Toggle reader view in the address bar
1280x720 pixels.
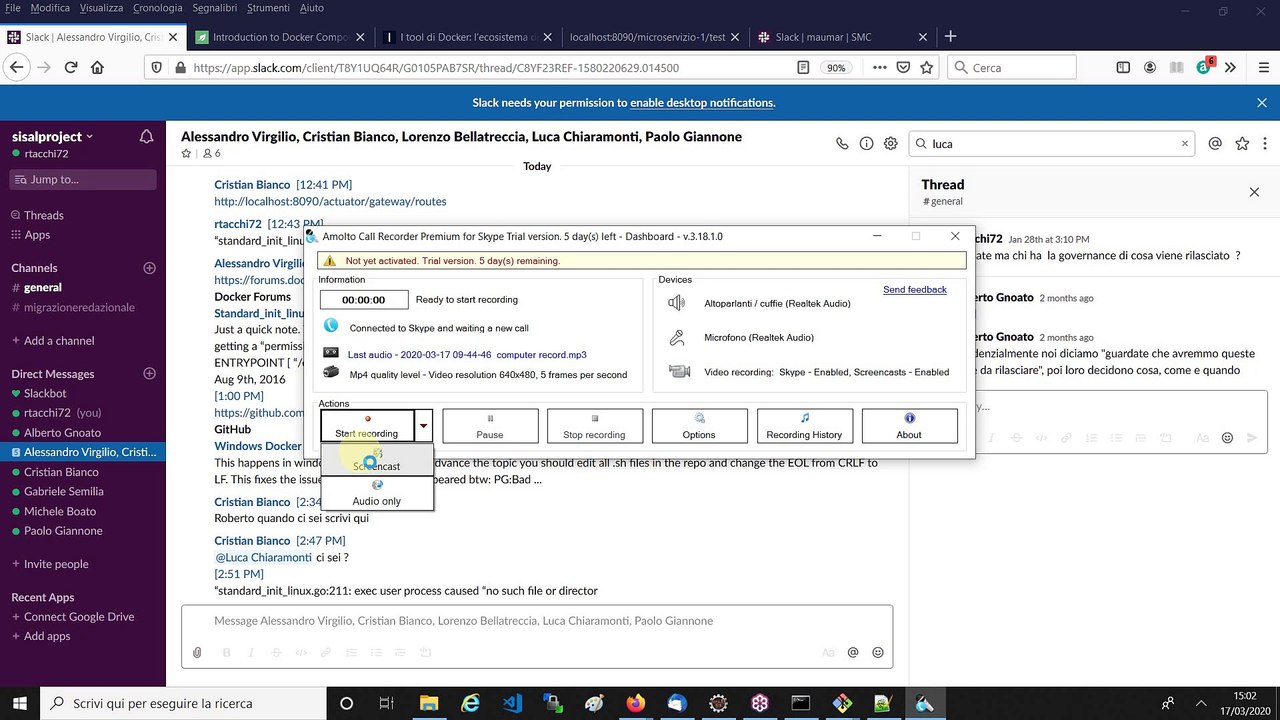pos(803,68)
